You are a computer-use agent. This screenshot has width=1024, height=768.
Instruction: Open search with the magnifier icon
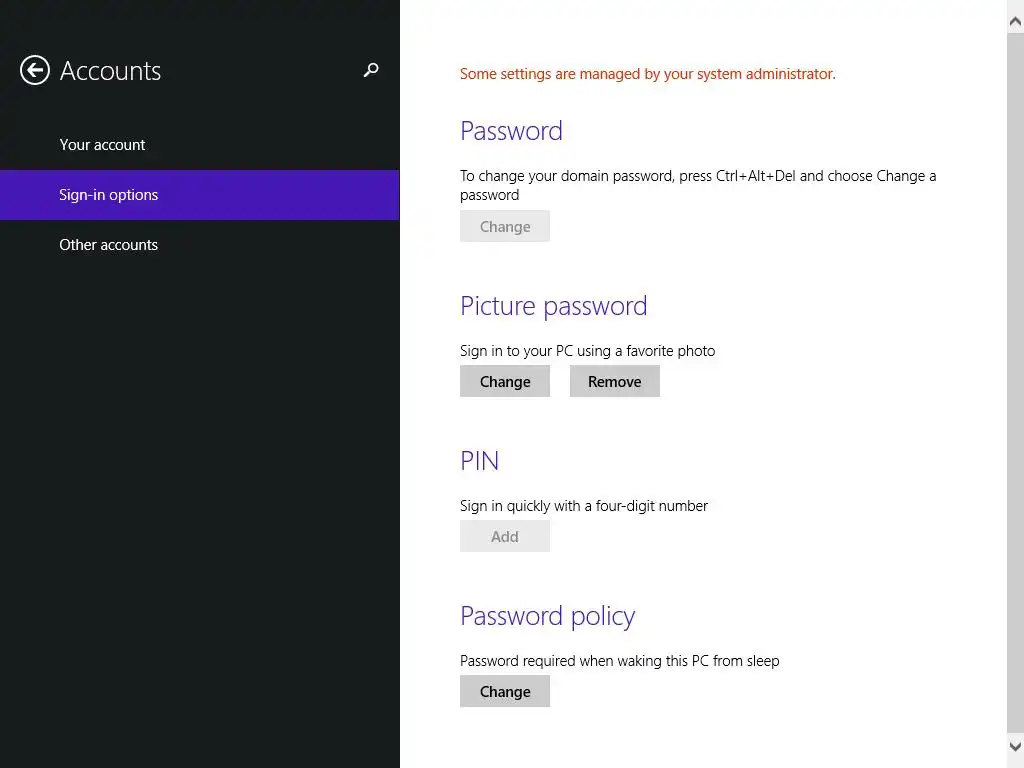[371, 70]
